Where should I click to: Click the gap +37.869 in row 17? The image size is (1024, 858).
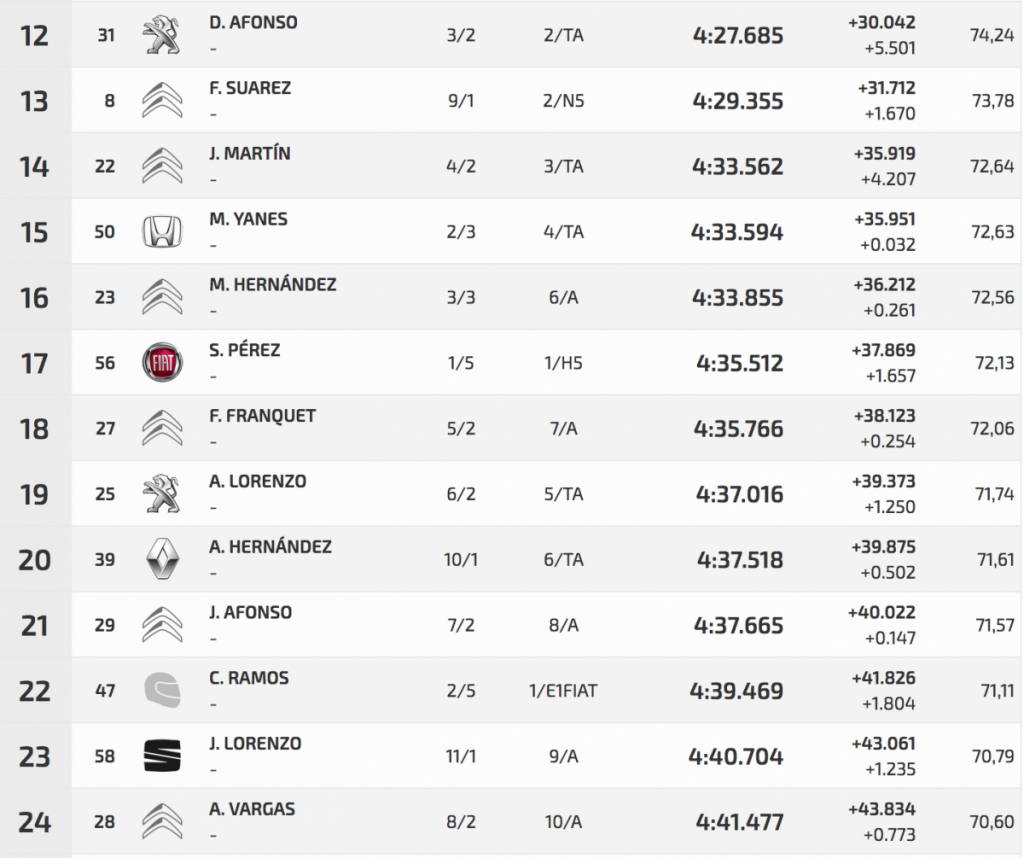pyautogui.click(x=884, y=351)
